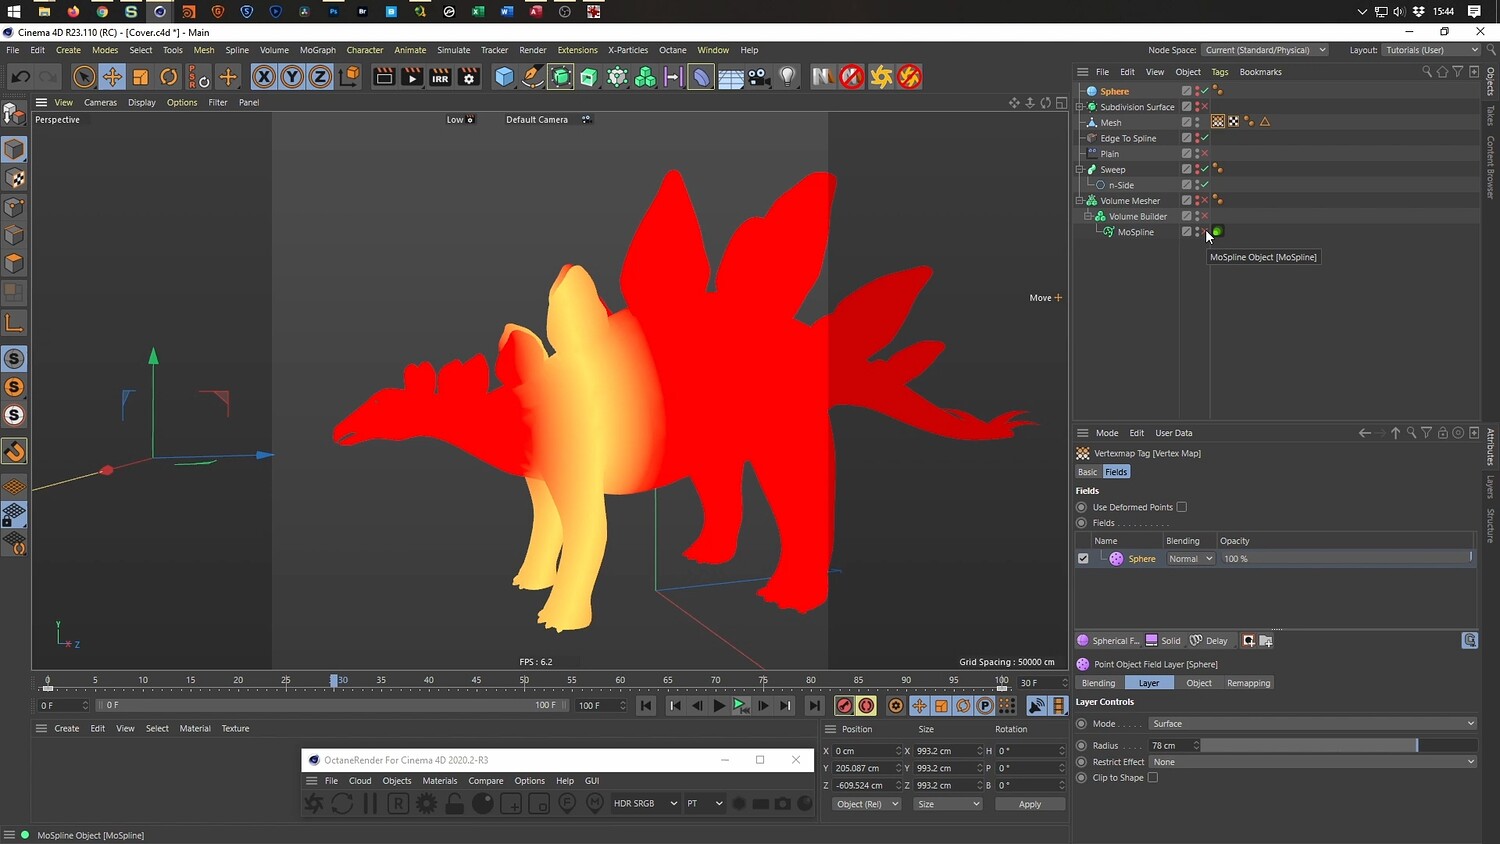Toggle the X axis lock
Viewport: 1500px width, 844px height.
click(x=264, y=77)
